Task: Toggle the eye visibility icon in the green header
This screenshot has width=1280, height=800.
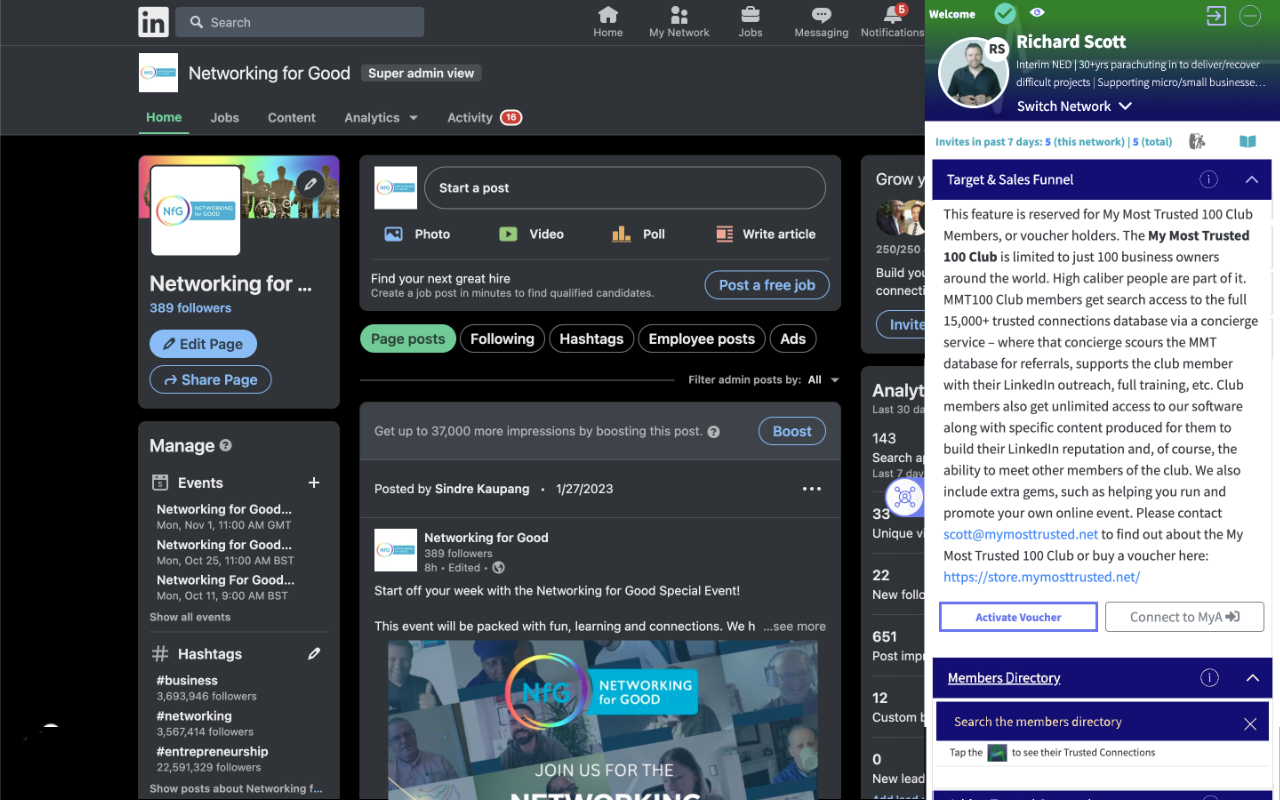Action: [x=1037, y=13]
